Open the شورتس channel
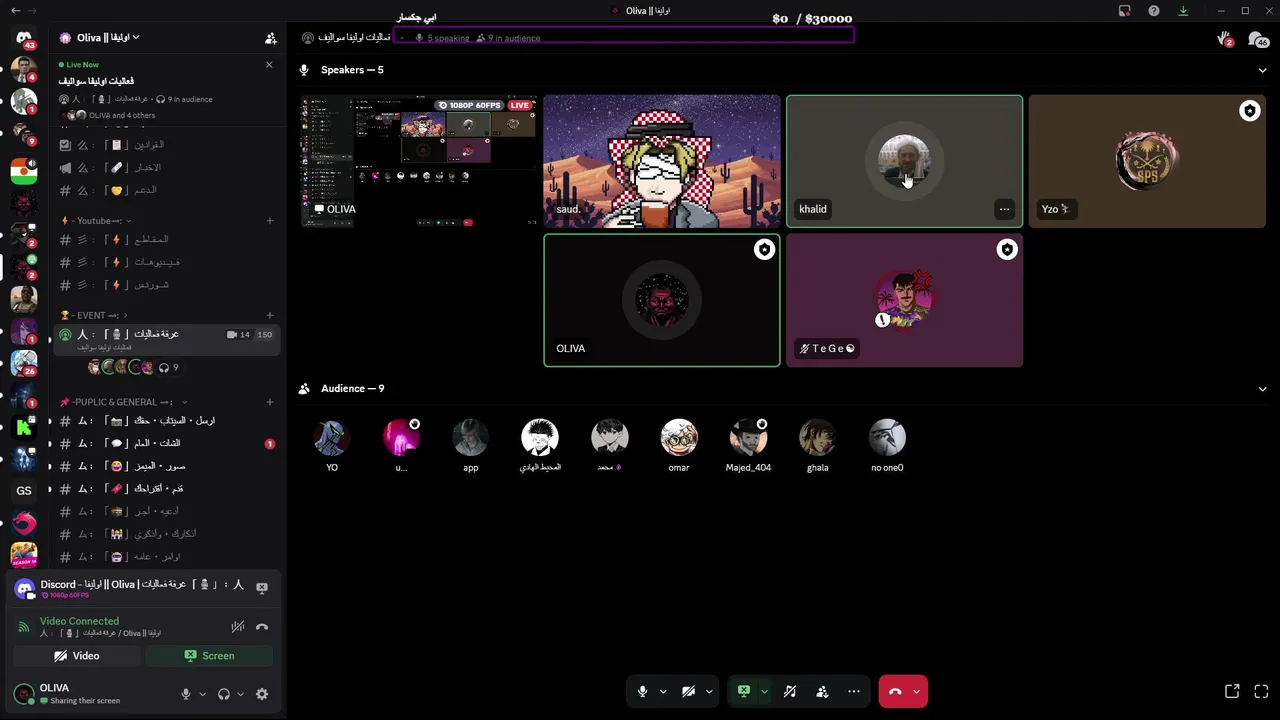The width and height of the screenshot is (1280, 720). [x=165, y=285]
